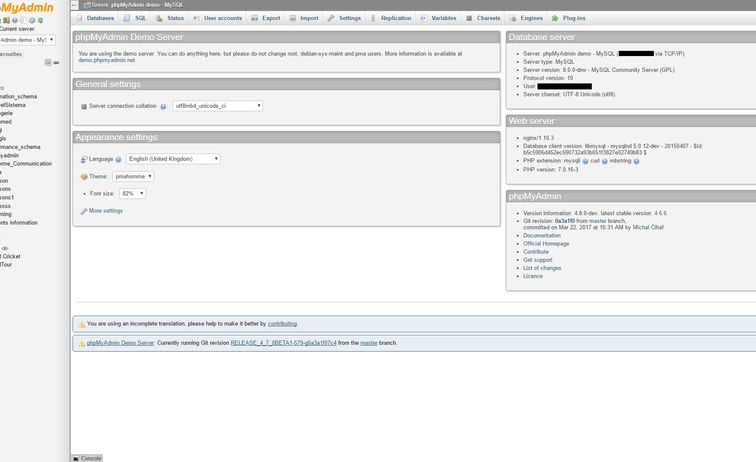Click the contributing link in translation notice

(283, 324)
